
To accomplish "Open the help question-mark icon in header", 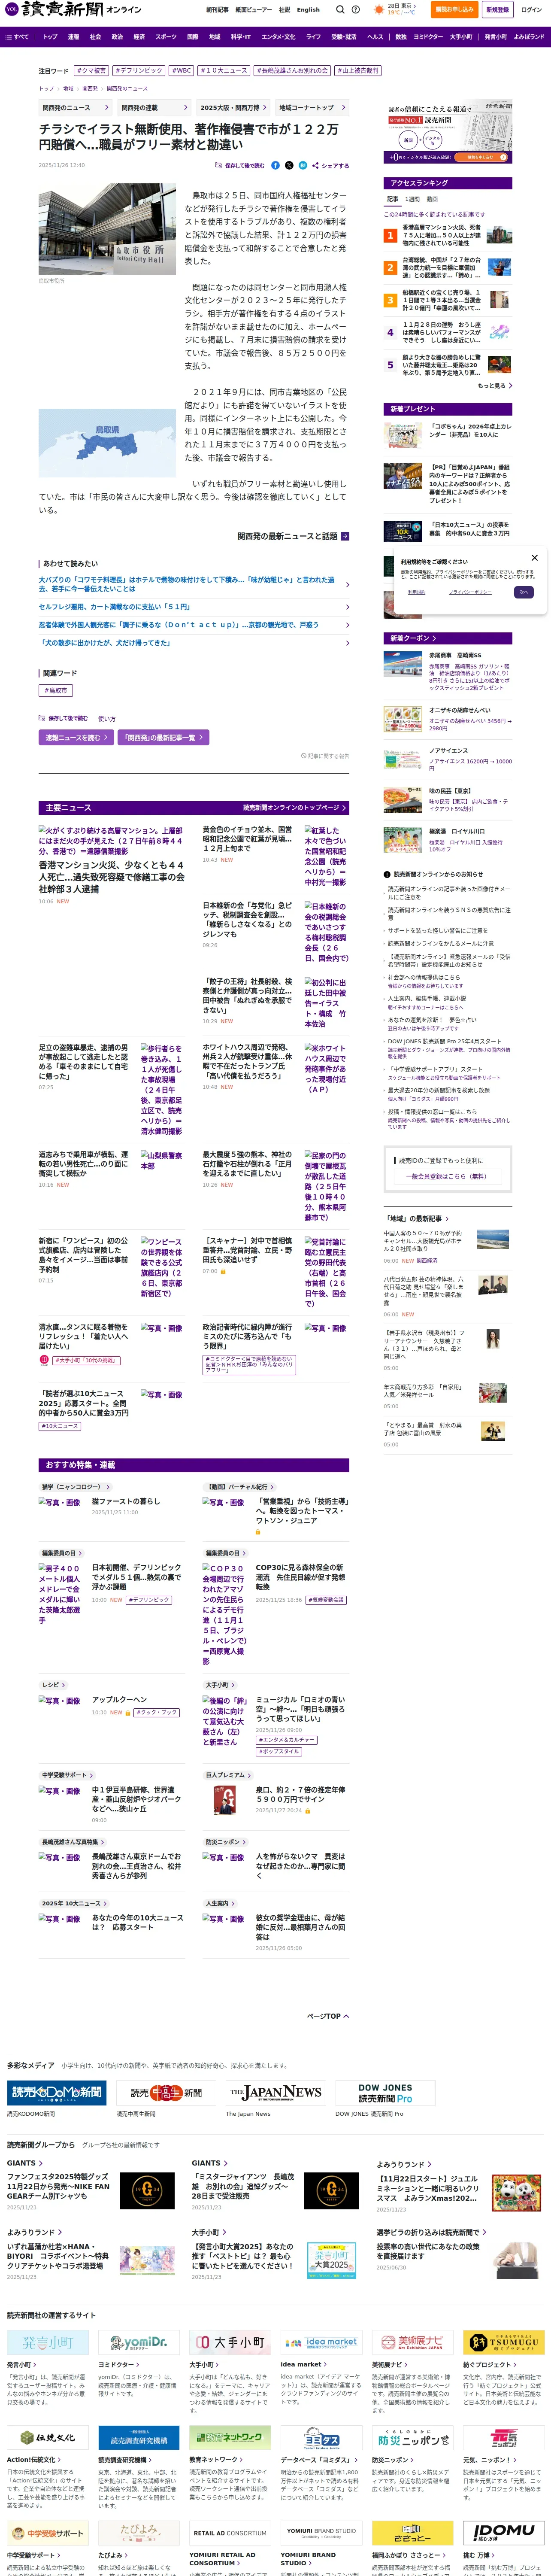I will point(356,10).
